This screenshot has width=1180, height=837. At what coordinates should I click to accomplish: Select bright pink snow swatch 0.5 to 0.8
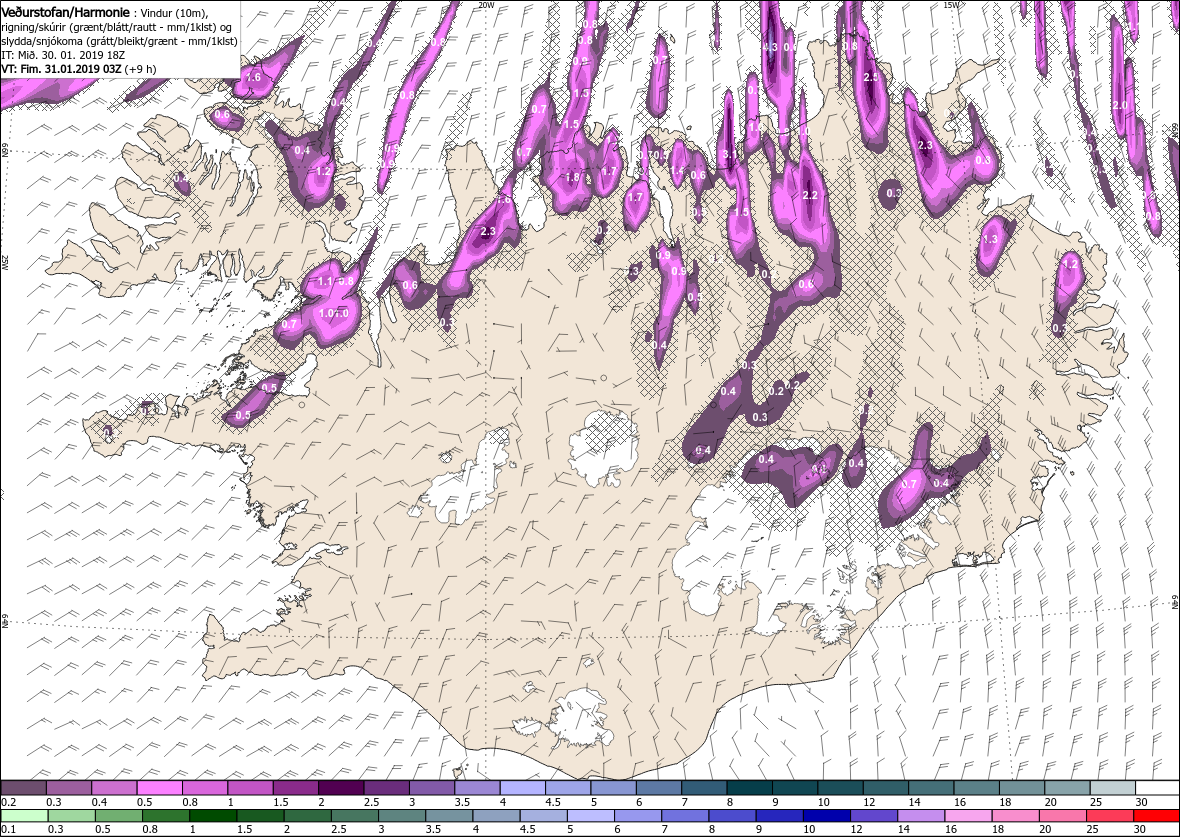pyautogui.click(x=160, y=788)
